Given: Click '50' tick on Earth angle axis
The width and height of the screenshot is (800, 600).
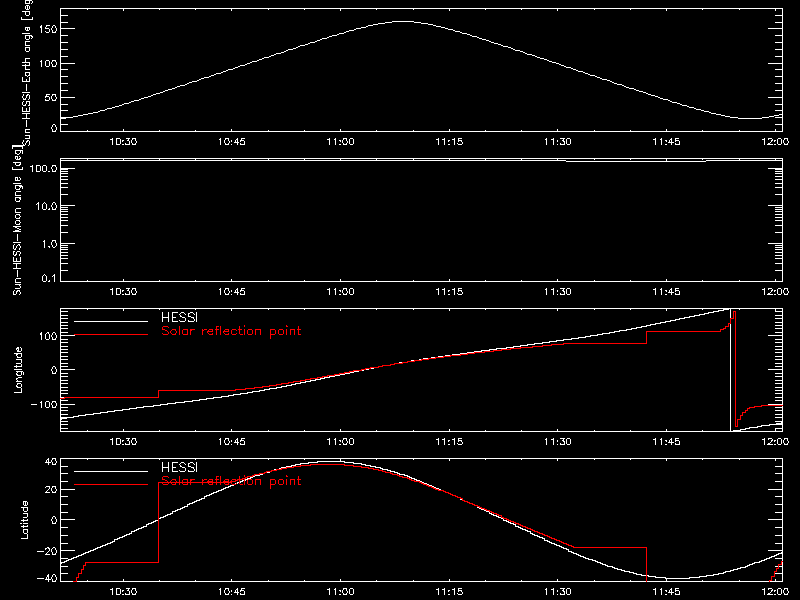Looking at the screenshot, I should pos(51,97).
